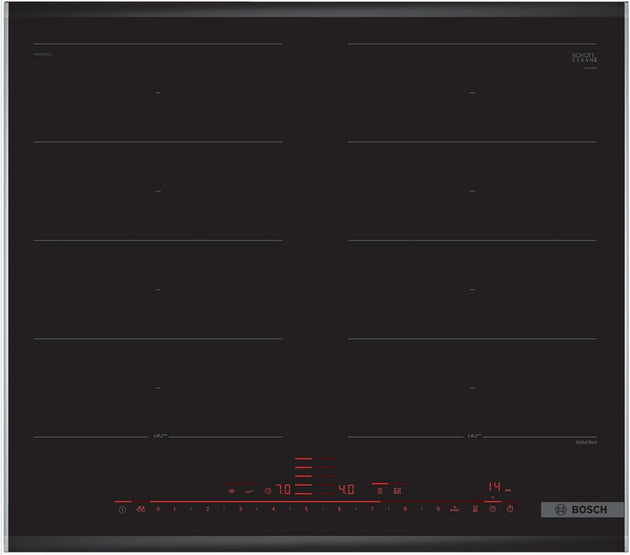
Task: Select the right FlexZone icon beside 4.0
Action: pos(397,491)
